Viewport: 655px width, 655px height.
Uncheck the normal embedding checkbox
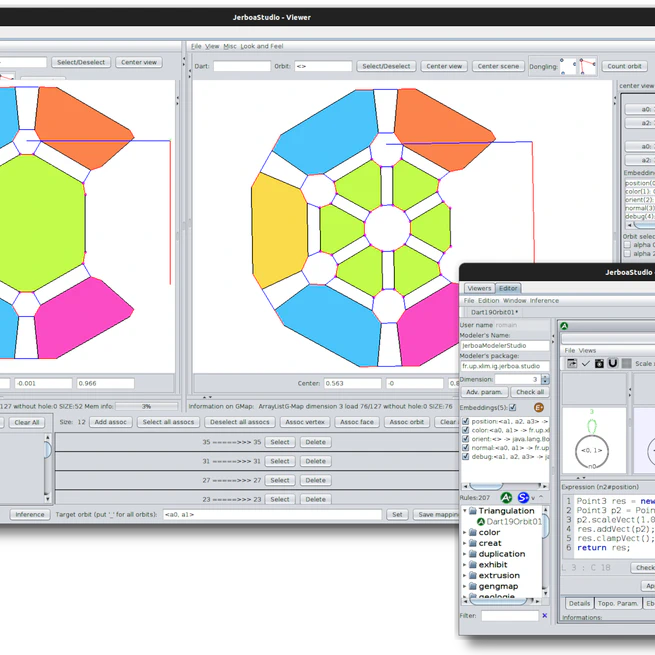pos(466,447)
